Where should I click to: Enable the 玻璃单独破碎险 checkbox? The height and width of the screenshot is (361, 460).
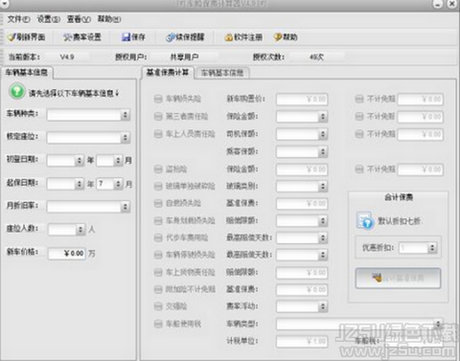(x=158, y=186)
